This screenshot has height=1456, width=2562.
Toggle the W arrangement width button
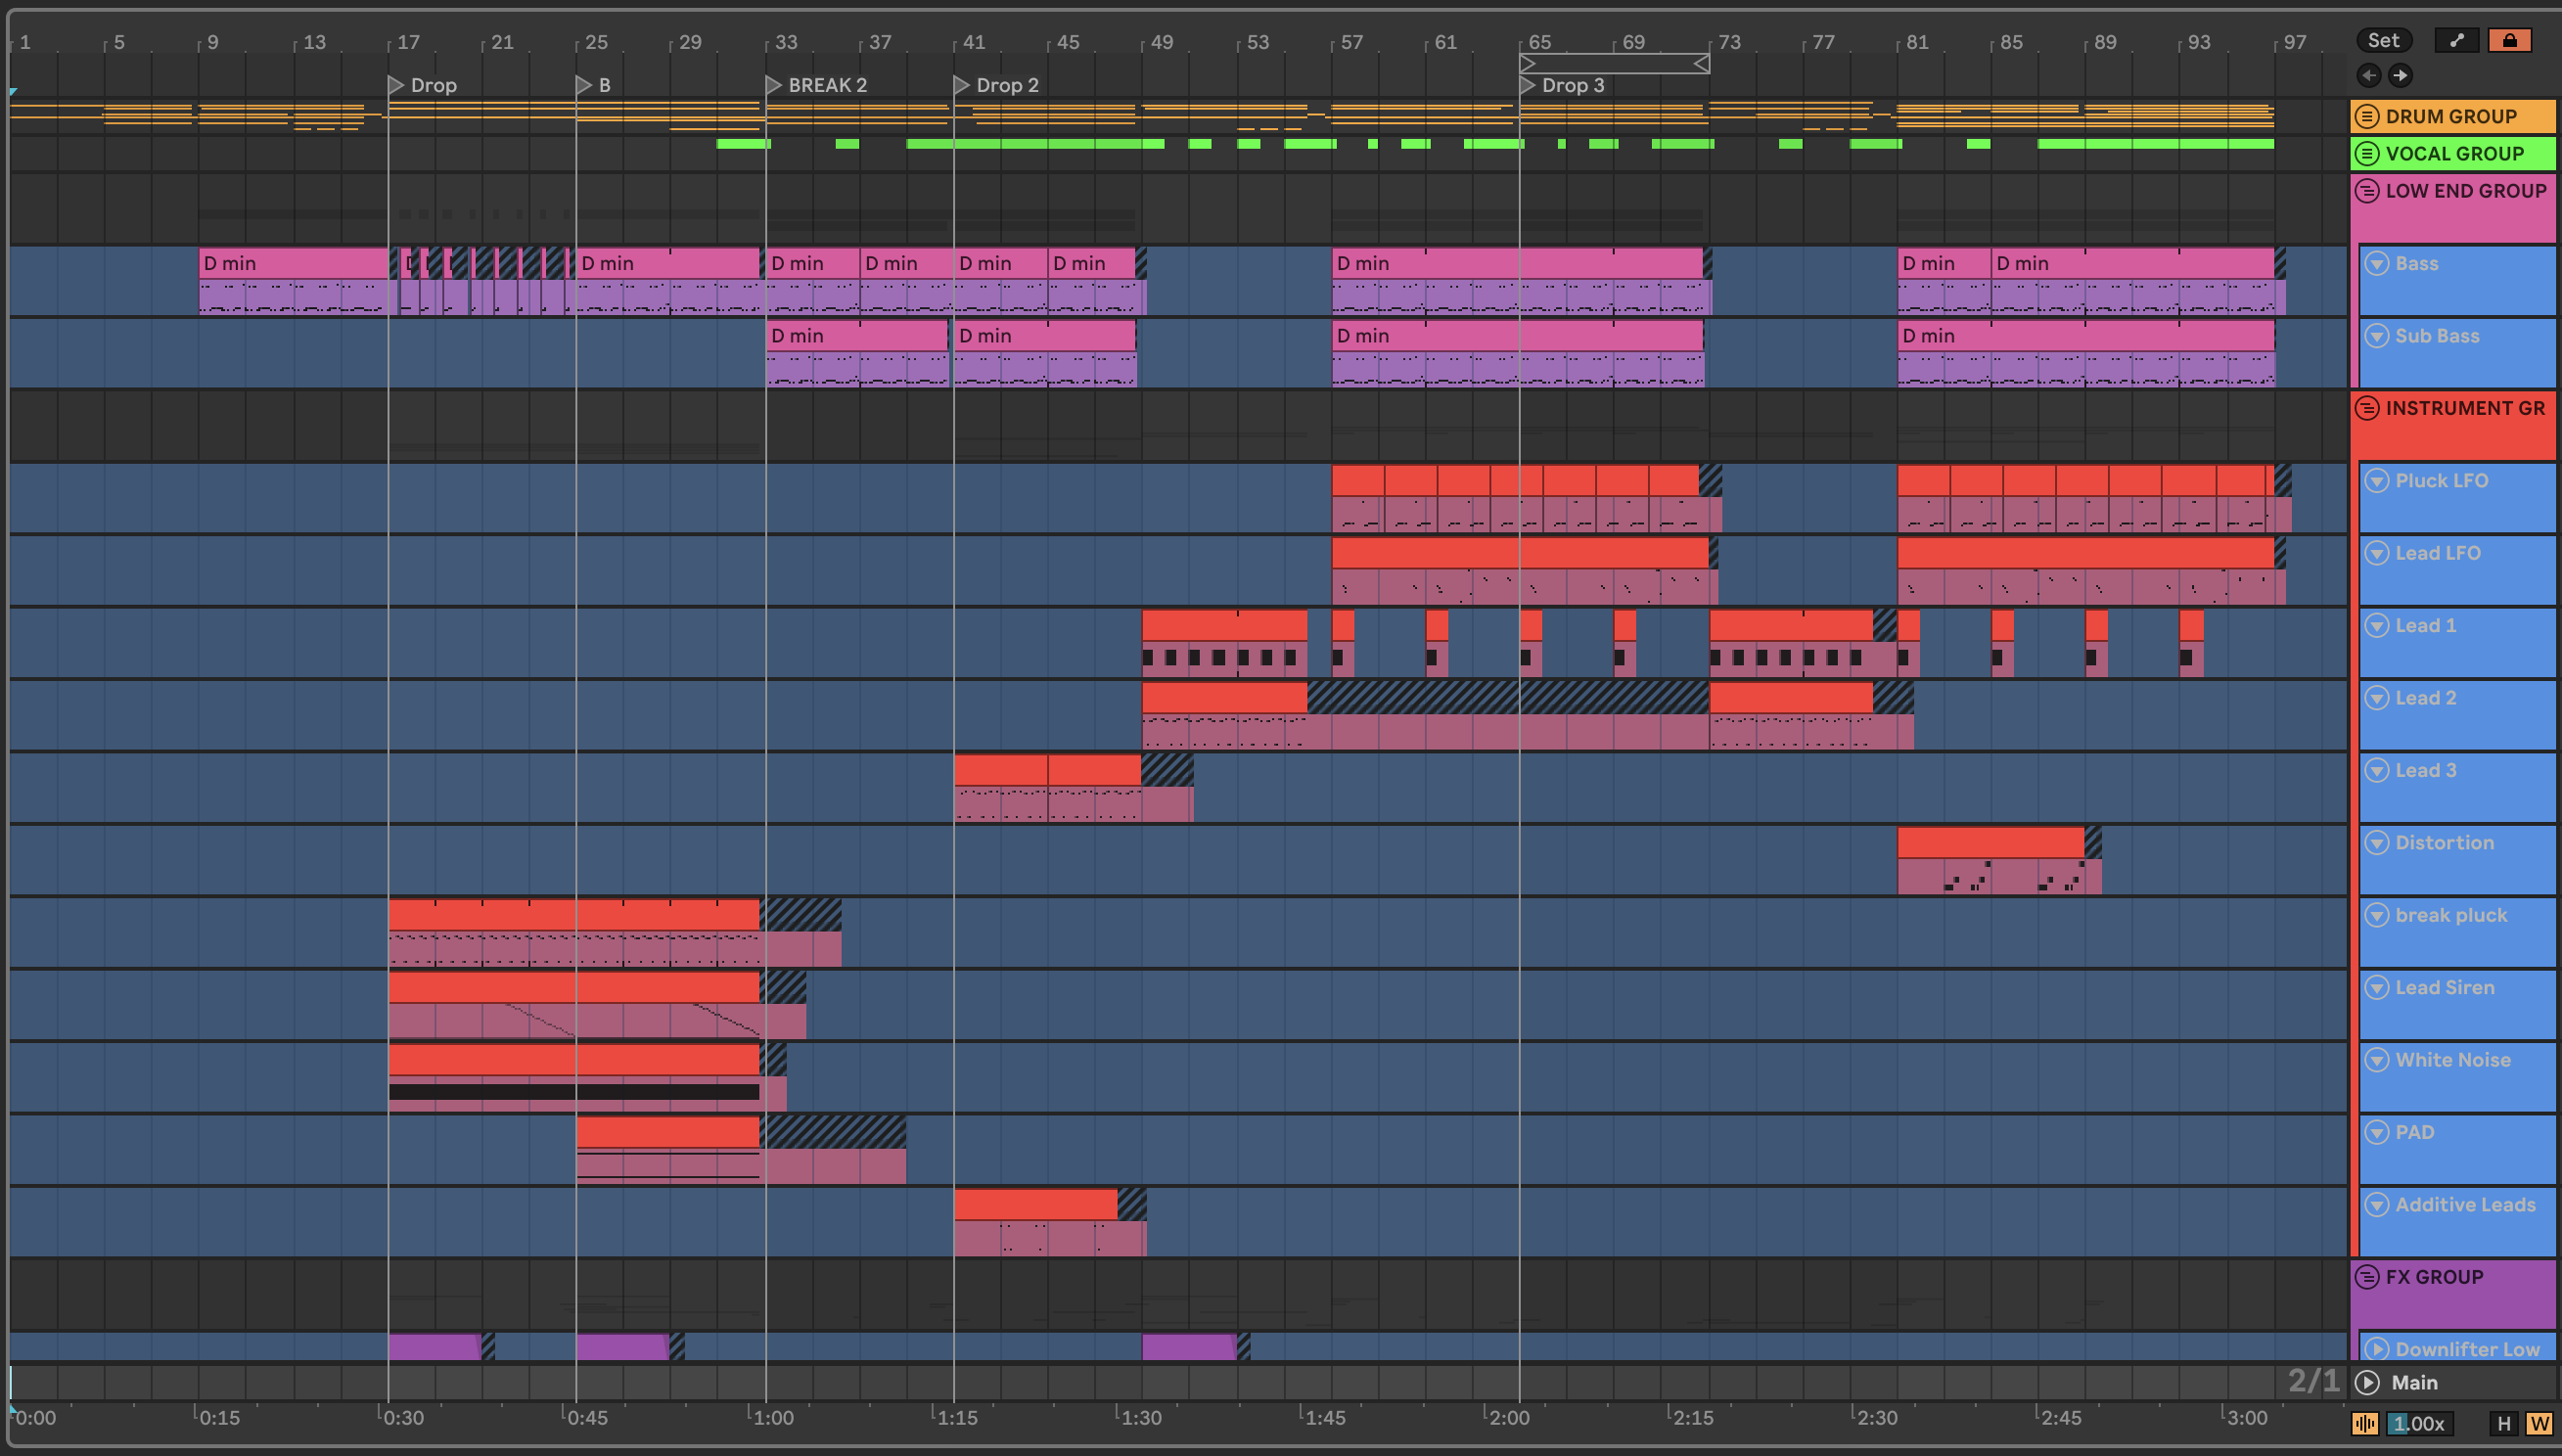[2539, 1423]
